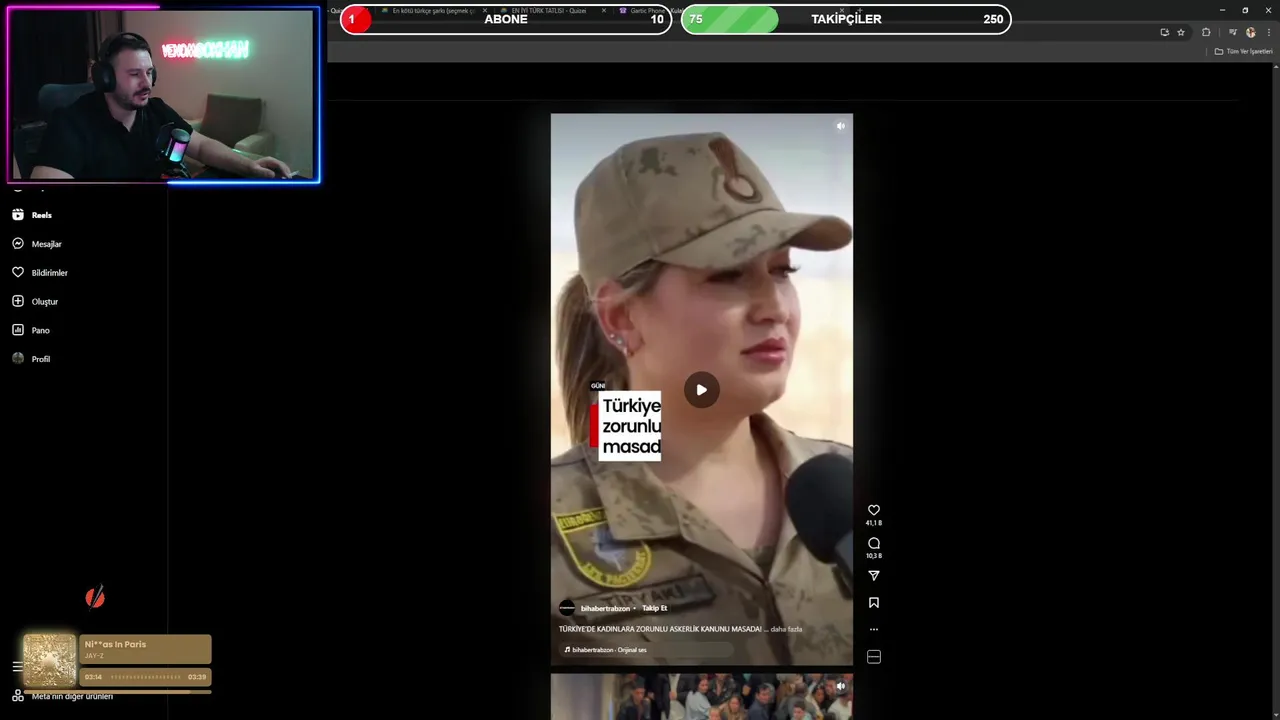1280x720 pixels.
Task: Switch to the 'EN İYİ TÜRK TATLISI - Quizei' tab
Action: pyautogui.click(x=548, y=11)
